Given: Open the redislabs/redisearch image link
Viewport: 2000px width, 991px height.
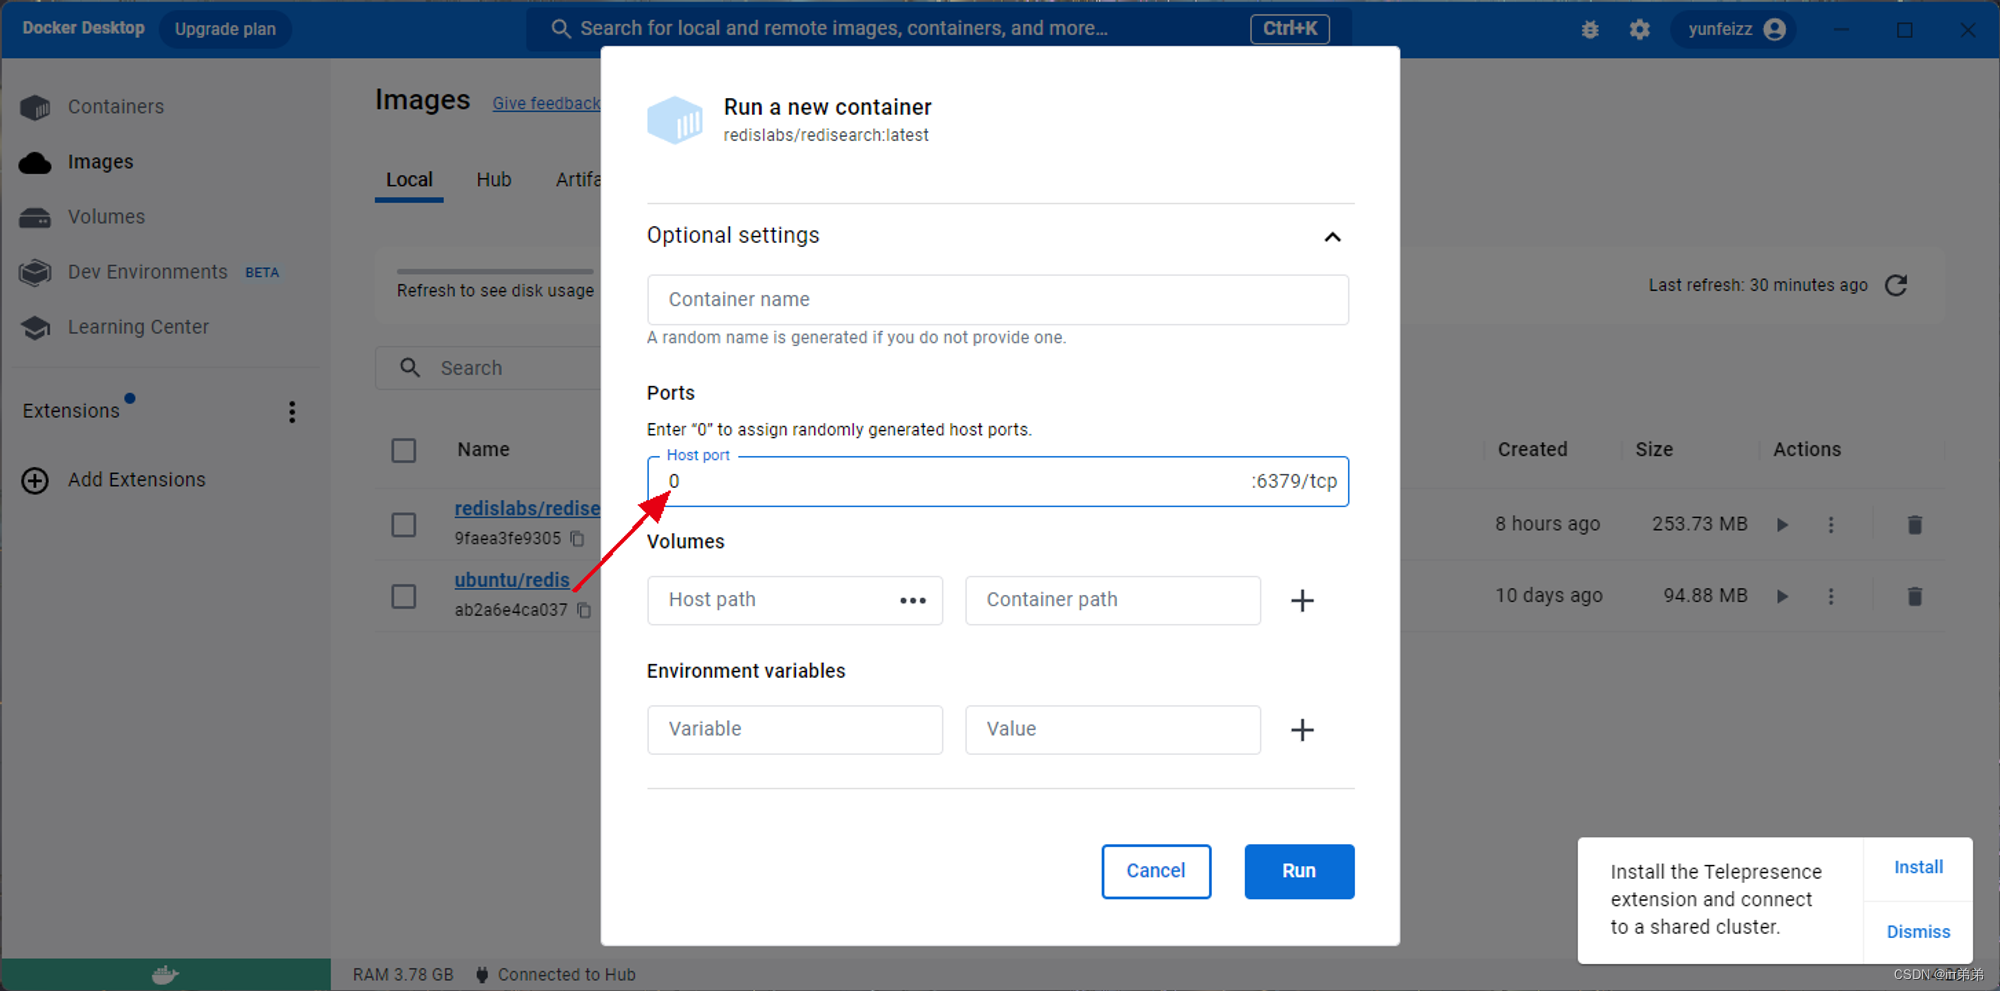Looking at the screenshot, I should [x=527, y=509].
